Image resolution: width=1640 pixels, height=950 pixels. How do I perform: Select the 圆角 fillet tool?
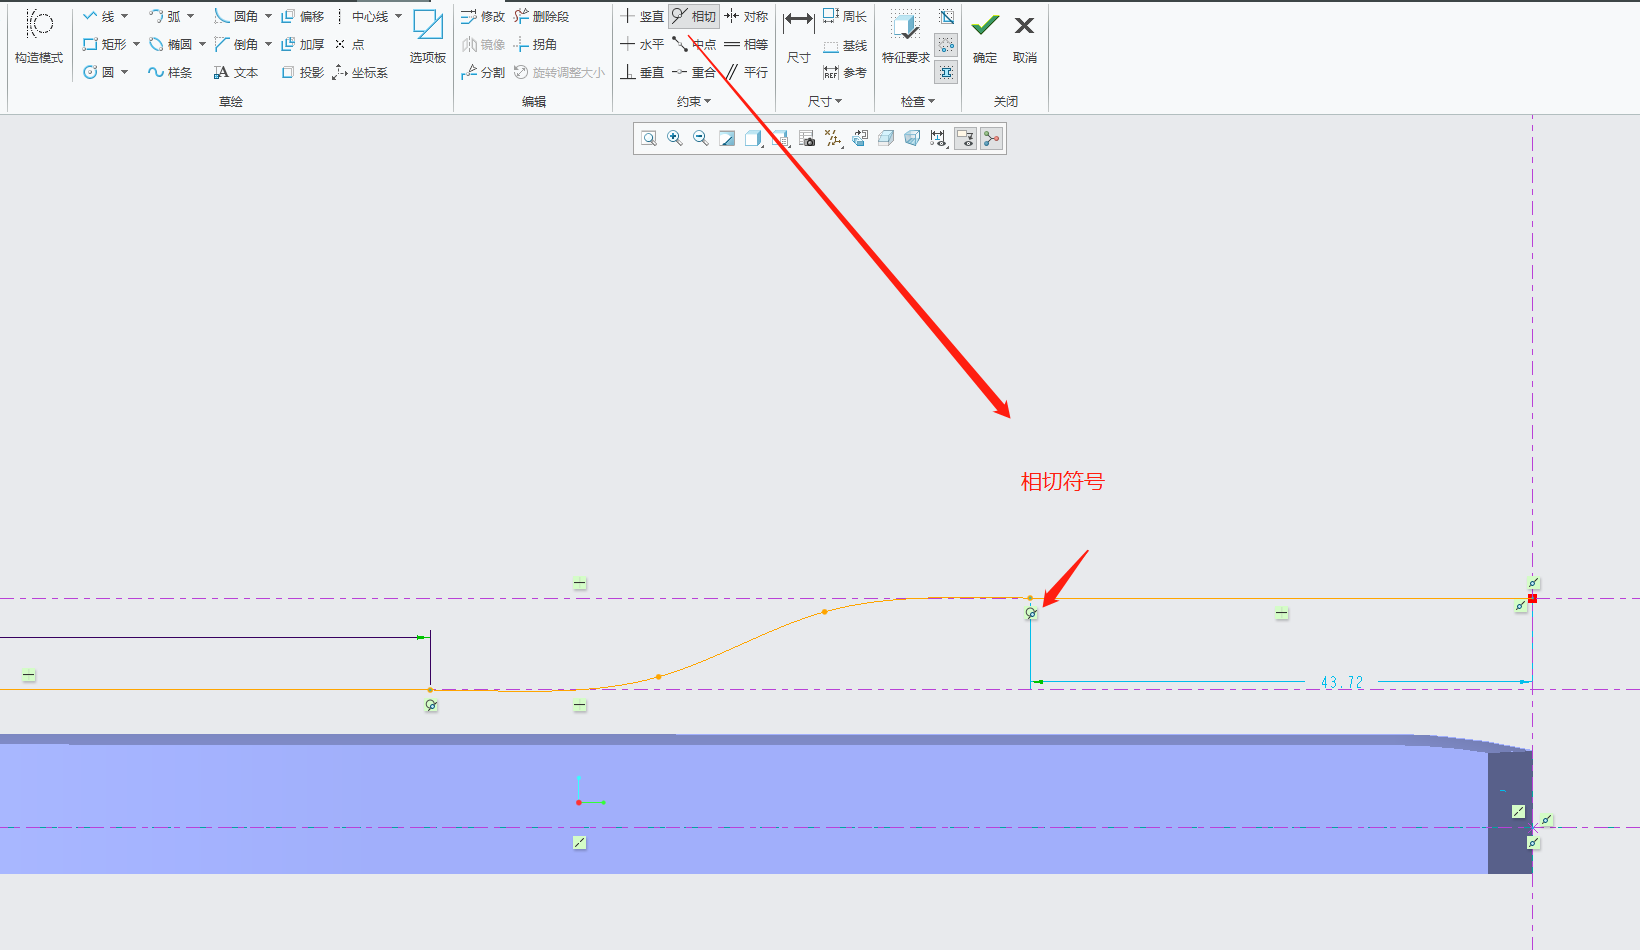click(236, 17)
